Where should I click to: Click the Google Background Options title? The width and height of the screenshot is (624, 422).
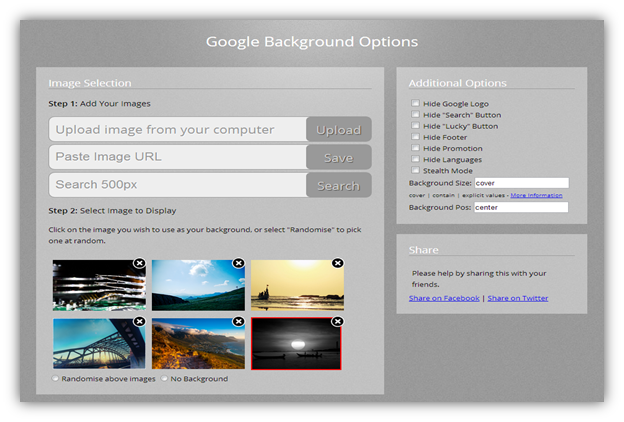click(312, 42)
